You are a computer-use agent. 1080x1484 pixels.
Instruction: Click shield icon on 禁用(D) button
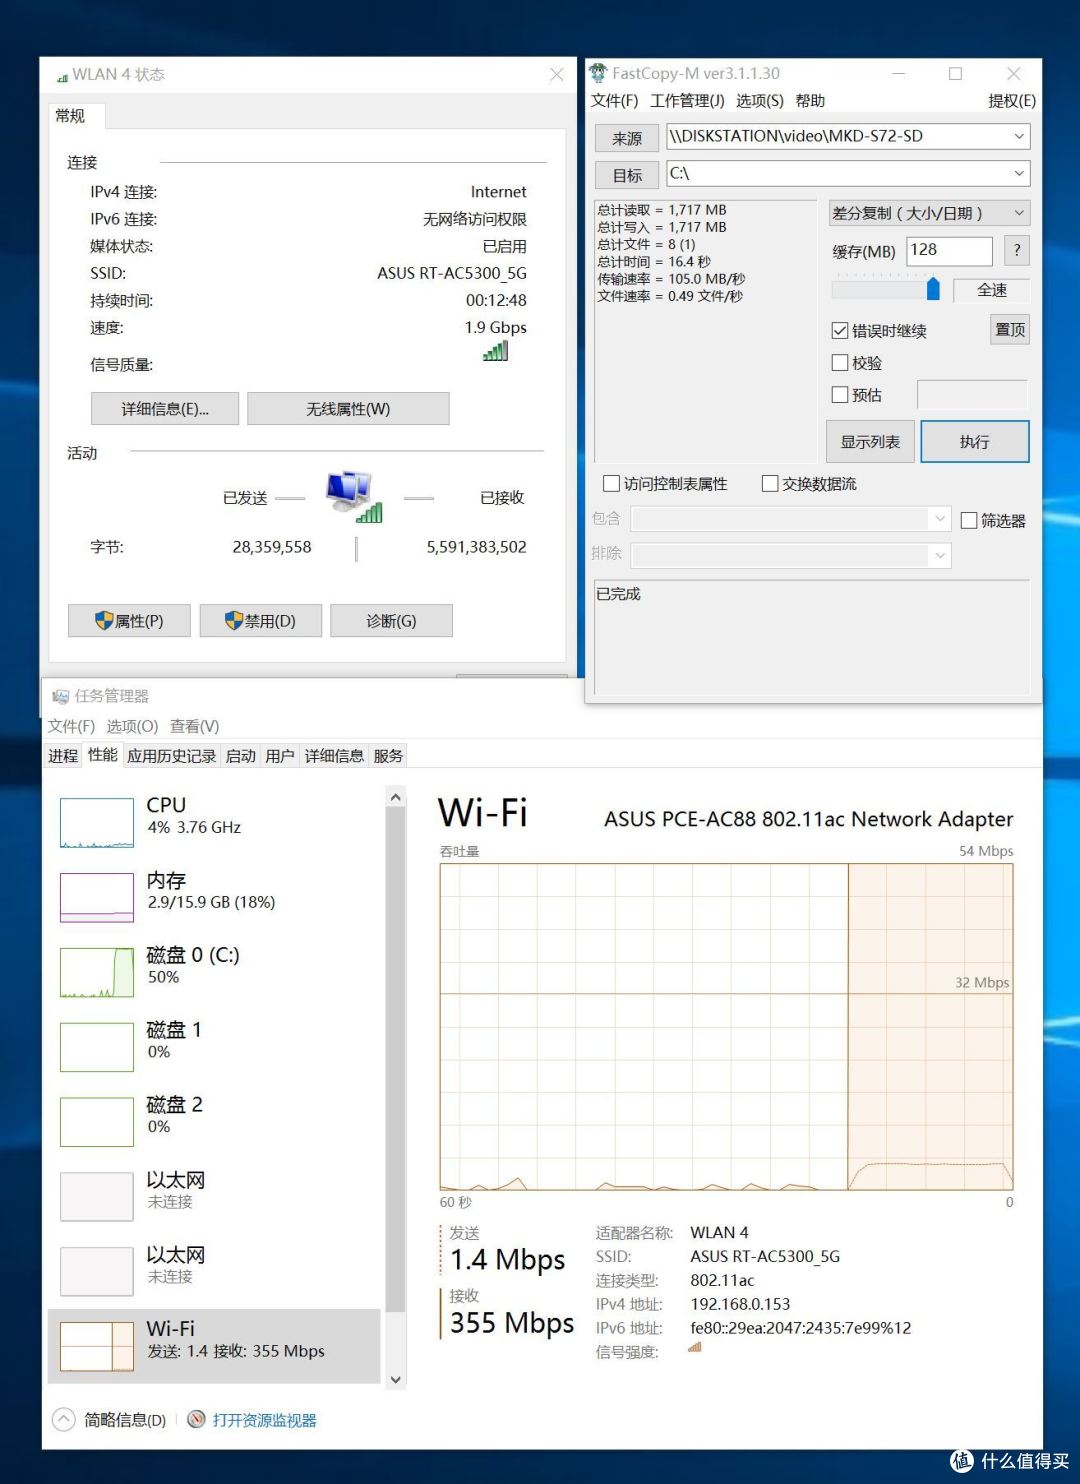point(234,621)
